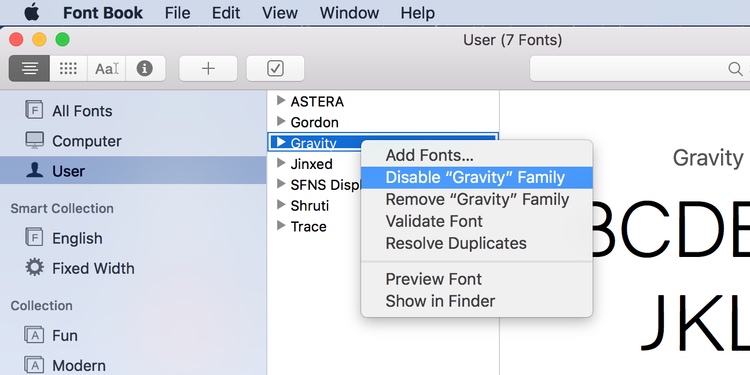Expand the Gordon font family triangle

(x=281, y=121)
